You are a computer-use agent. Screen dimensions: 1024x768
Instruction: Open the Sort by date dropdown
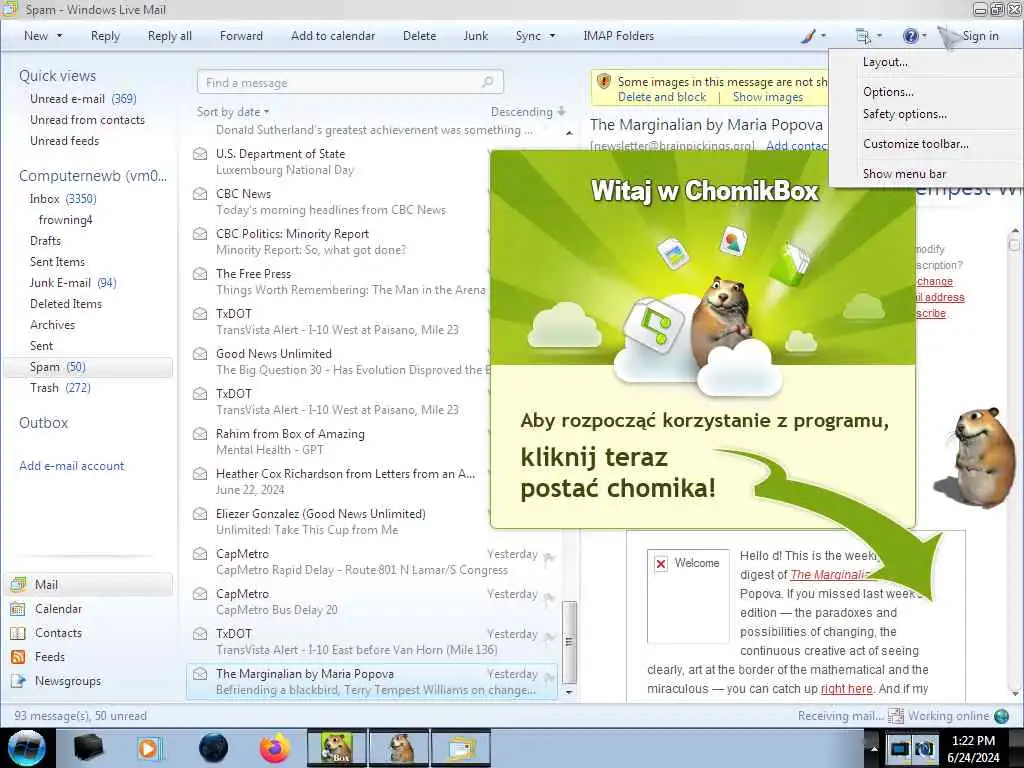(x=232, y=112)
